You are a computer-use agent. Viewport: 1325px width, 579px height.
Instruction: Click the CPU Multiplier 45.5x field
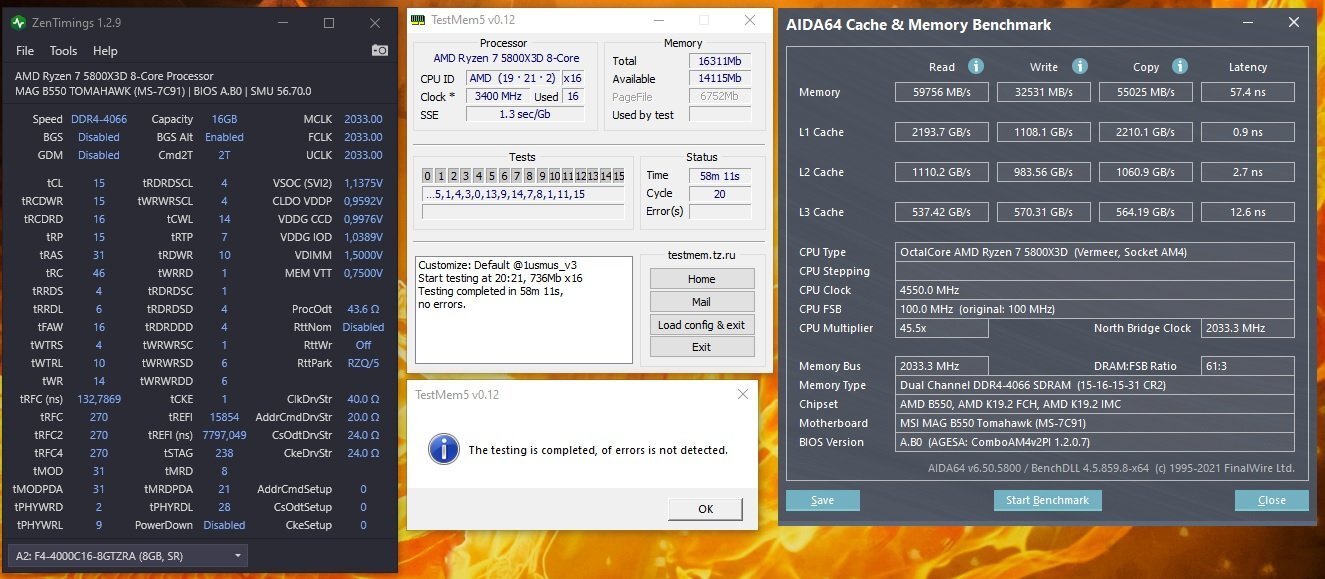942,328
